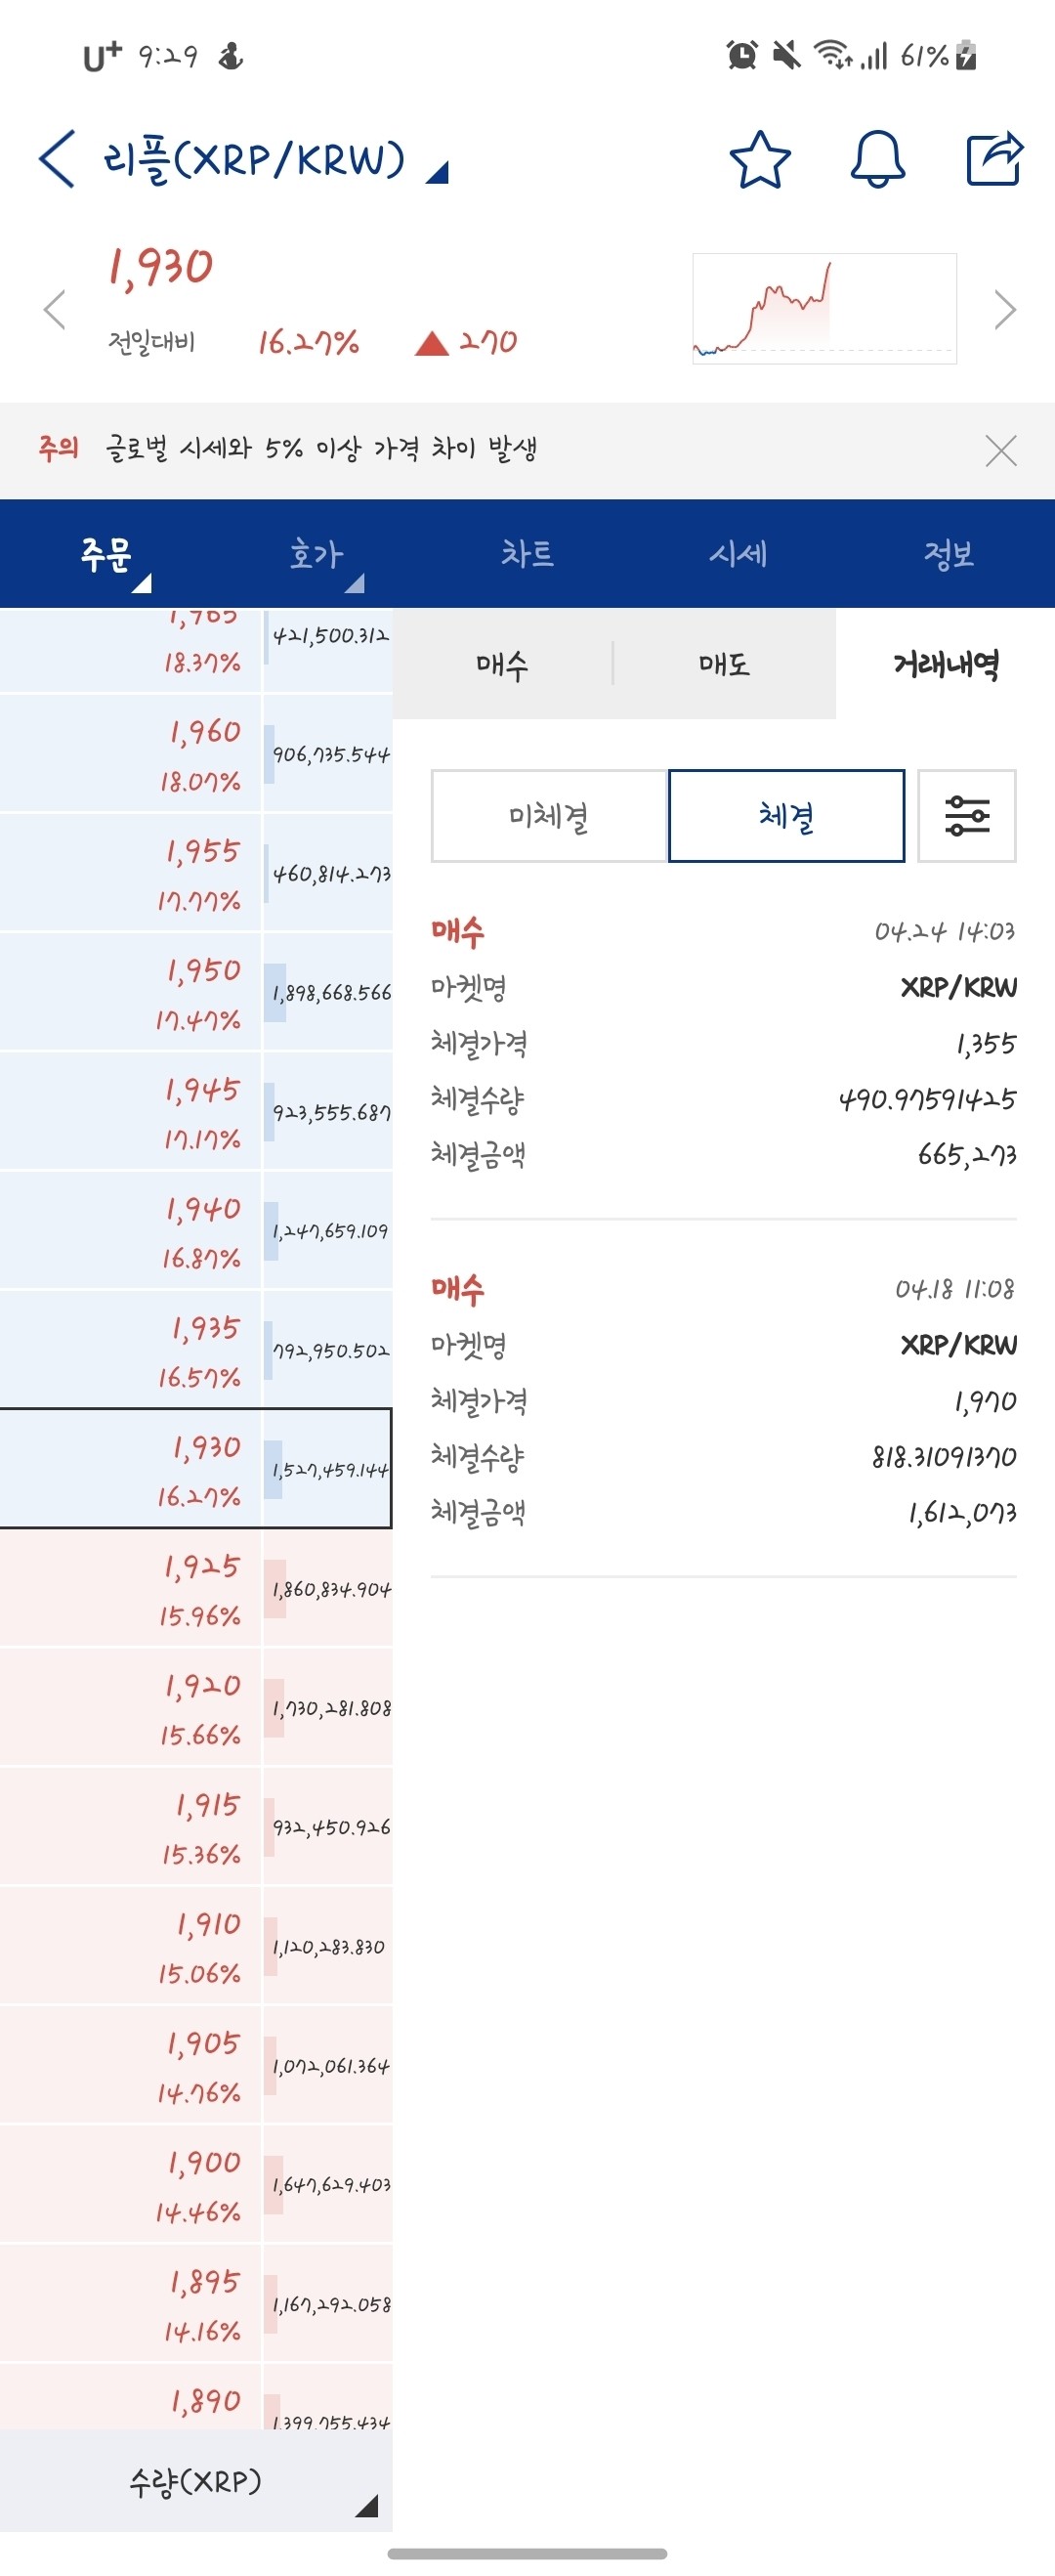Switch to the 차트 tab
Image resolution: width=1055 pixels, height=2576 pixels.
point(527,554)
